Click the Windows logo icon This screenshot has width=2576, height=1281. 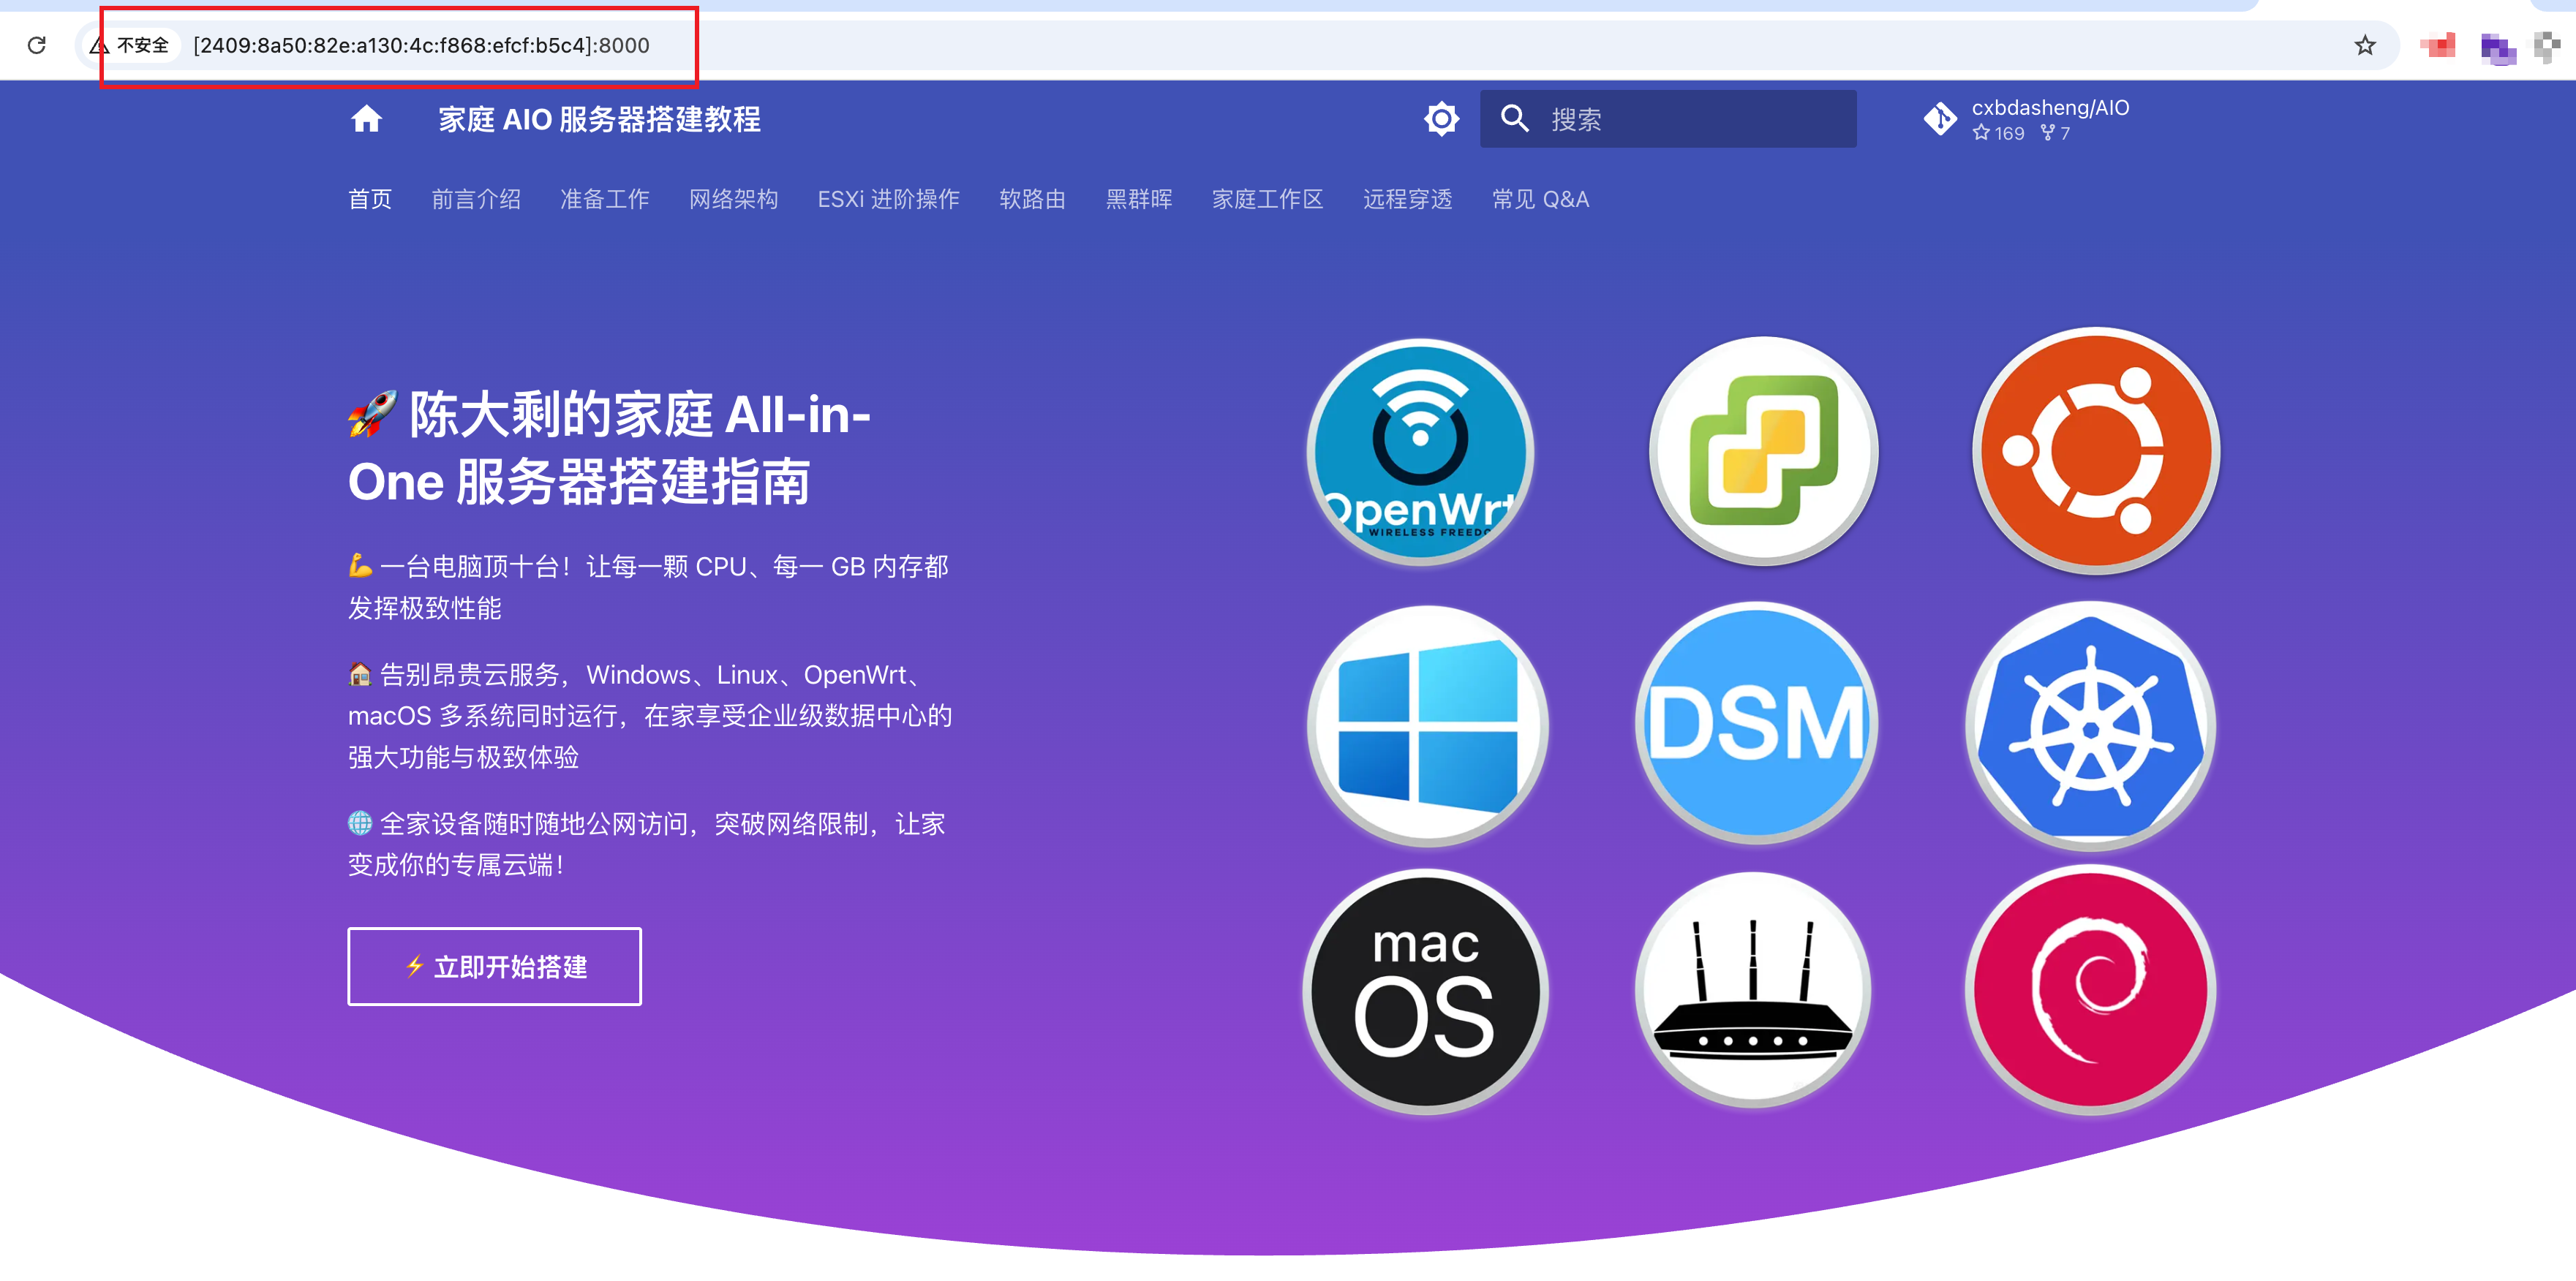[1428, 722]
